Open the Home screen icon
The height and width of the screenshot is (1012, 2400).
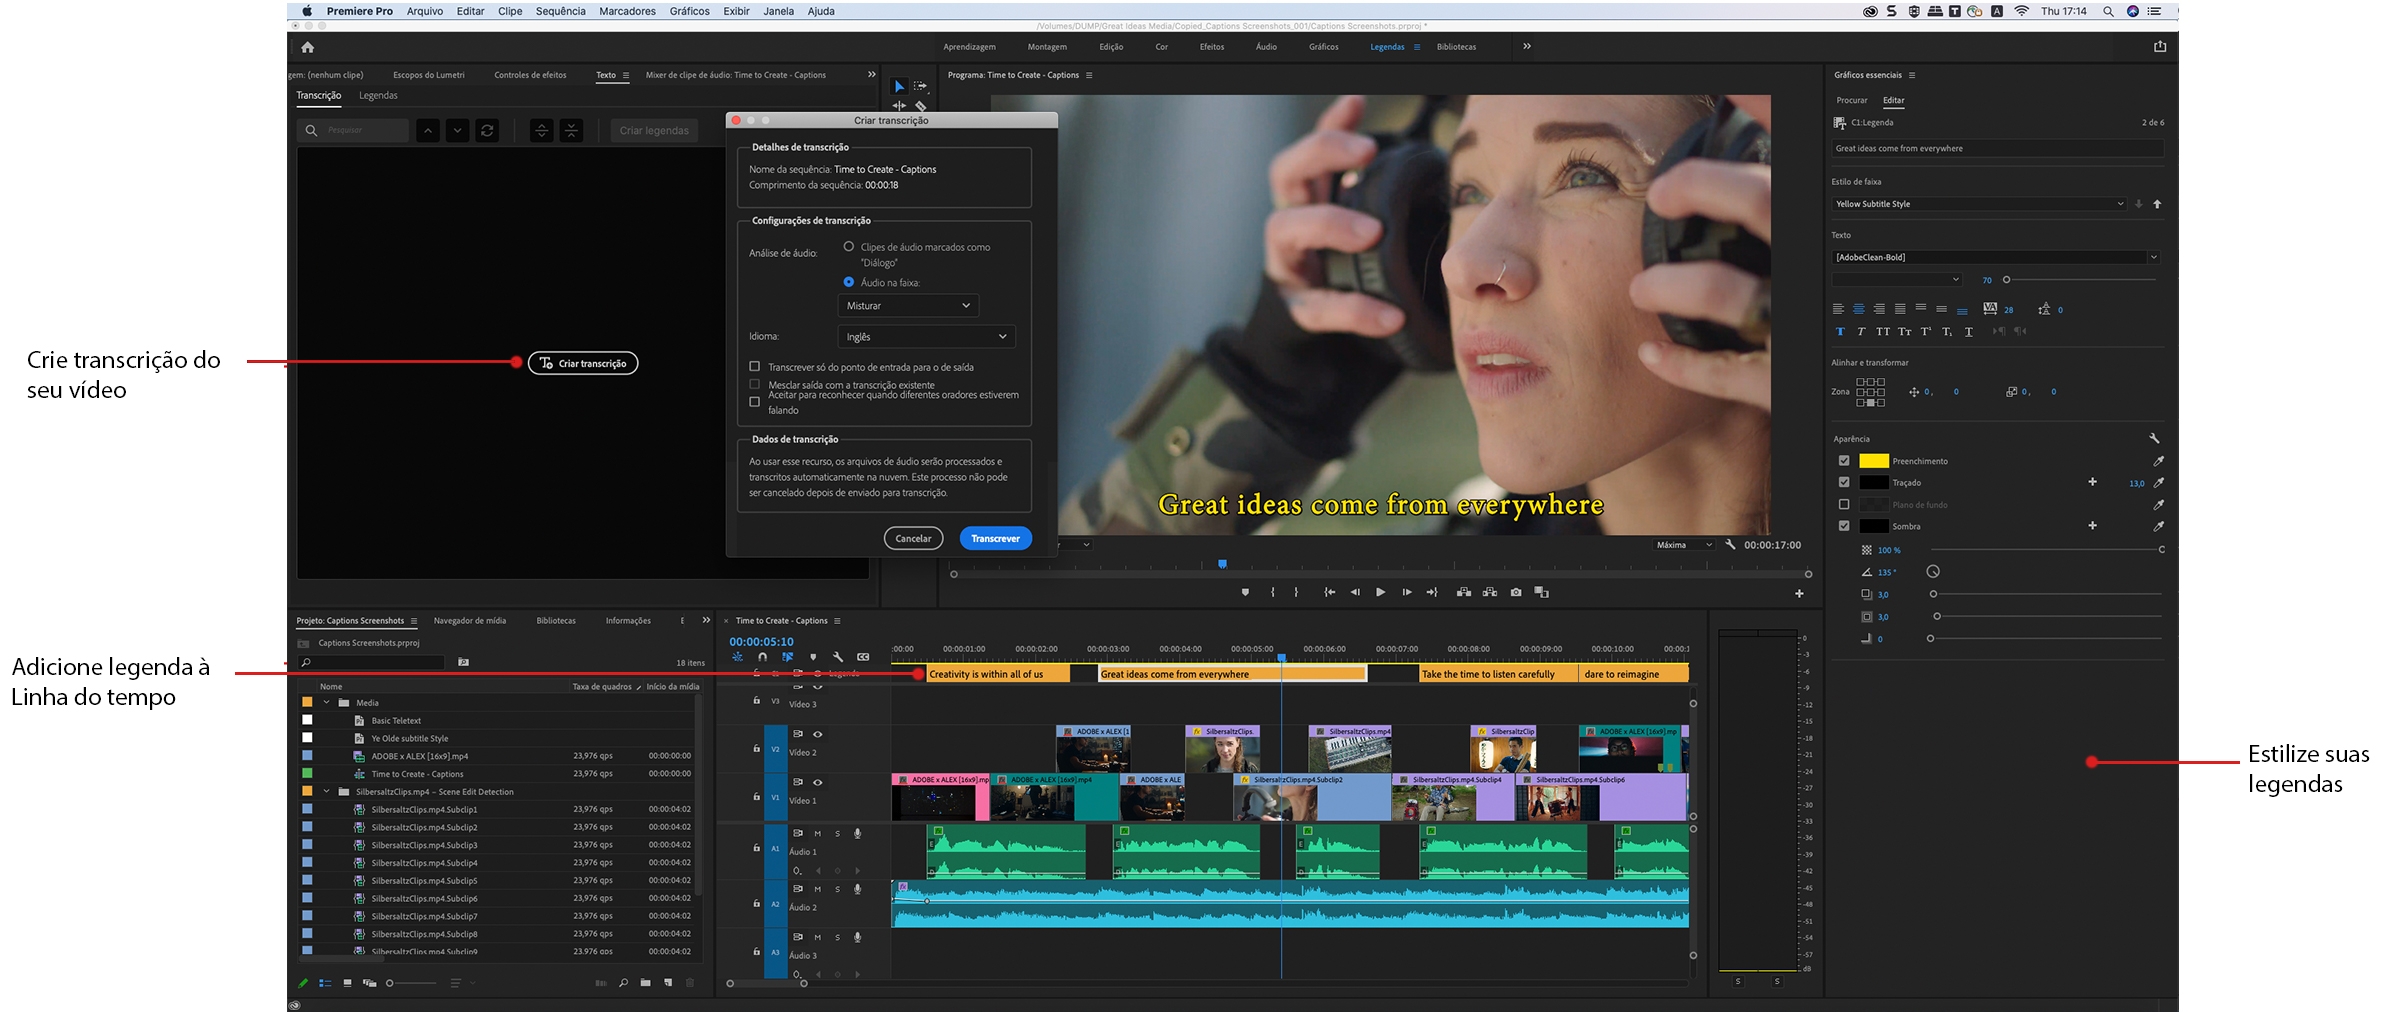pos(307,47)
